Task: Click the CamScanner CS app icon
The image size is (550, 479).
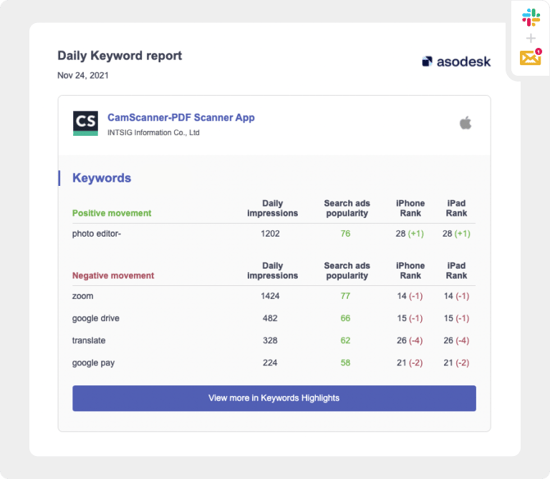Action: (x=85, y=123)
